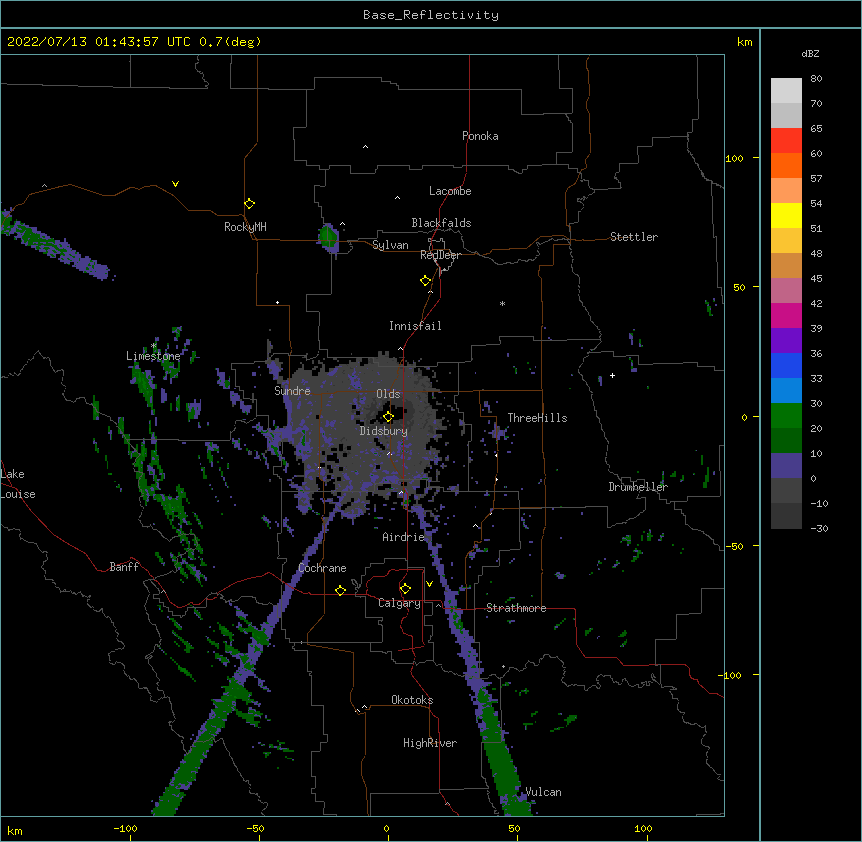Click the dBZ legend header

(810, 54)
